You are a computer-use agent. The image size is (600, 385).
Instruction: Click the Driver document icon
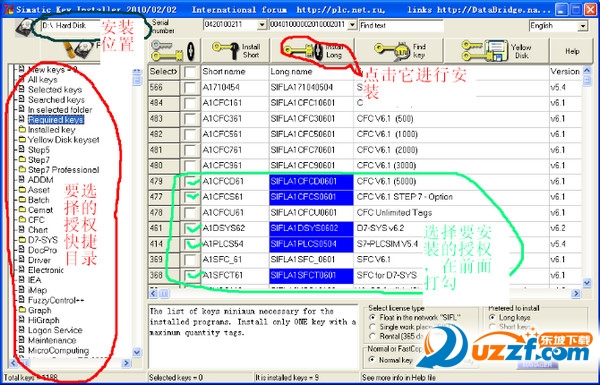[22, 260]
